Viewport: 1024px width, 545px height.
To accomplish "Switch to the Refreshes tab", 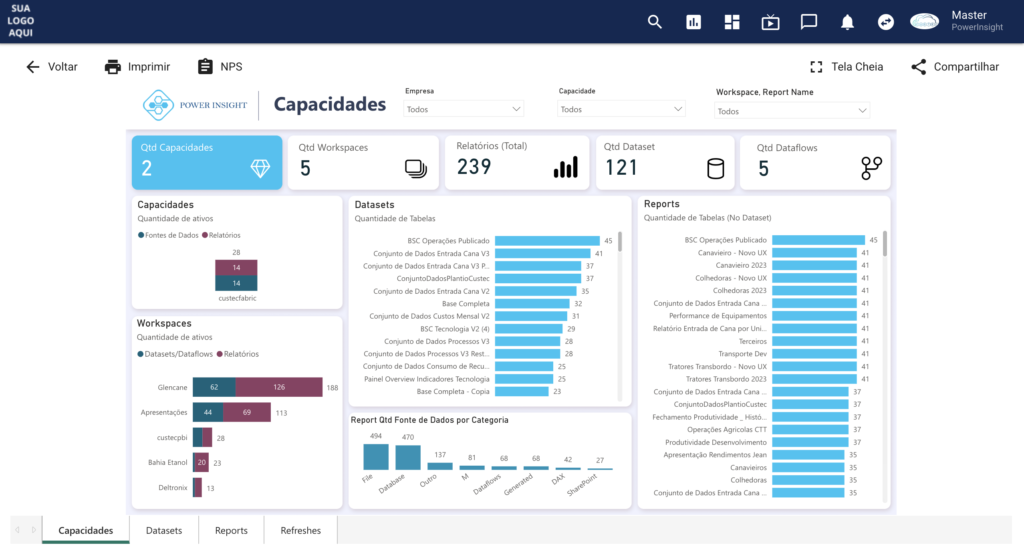I will pos(301,531).
